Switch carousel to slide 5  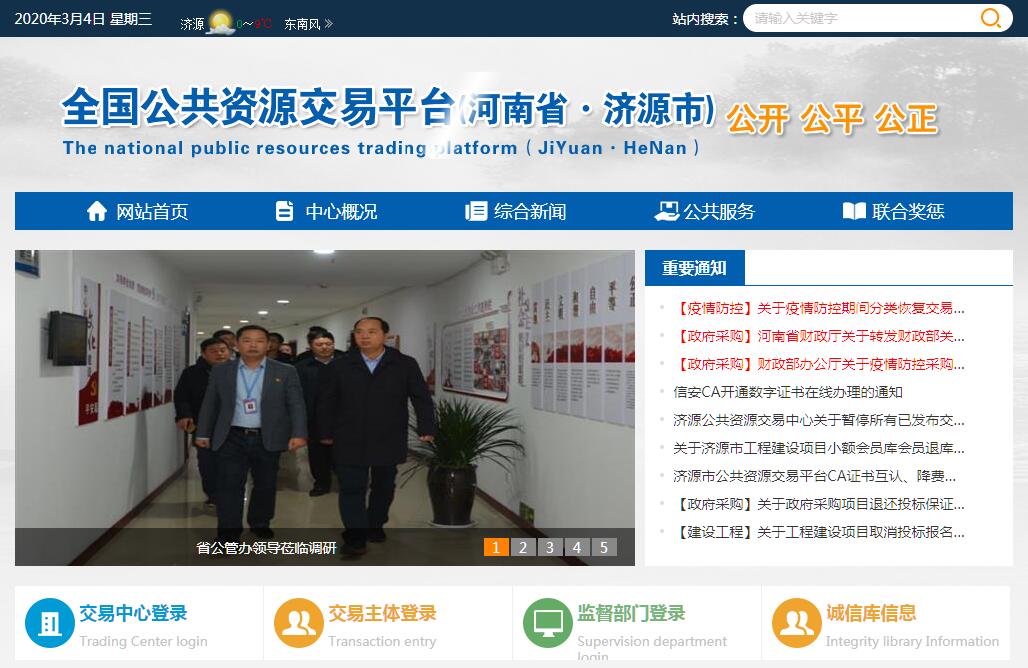pyautogui.click(x=604, y=547)
